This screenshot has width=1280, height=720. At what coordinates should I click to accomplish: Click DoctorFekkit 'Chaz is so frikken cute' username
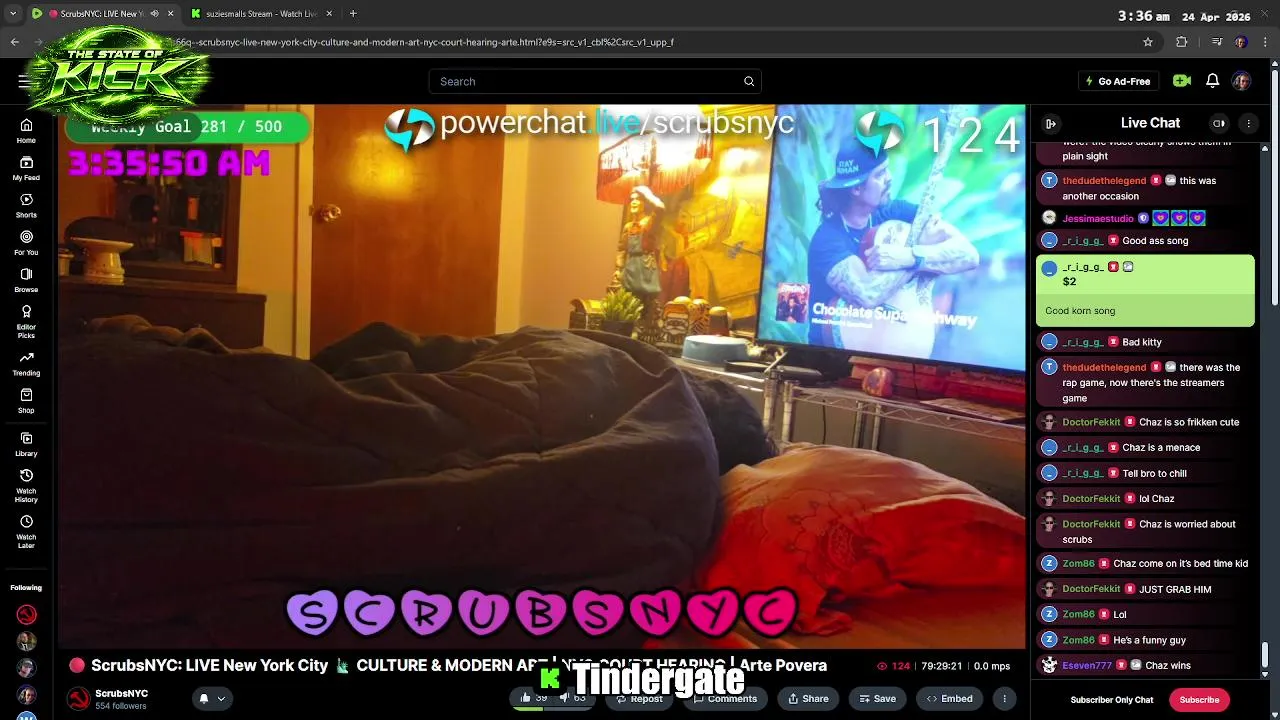click(1091, 422)
